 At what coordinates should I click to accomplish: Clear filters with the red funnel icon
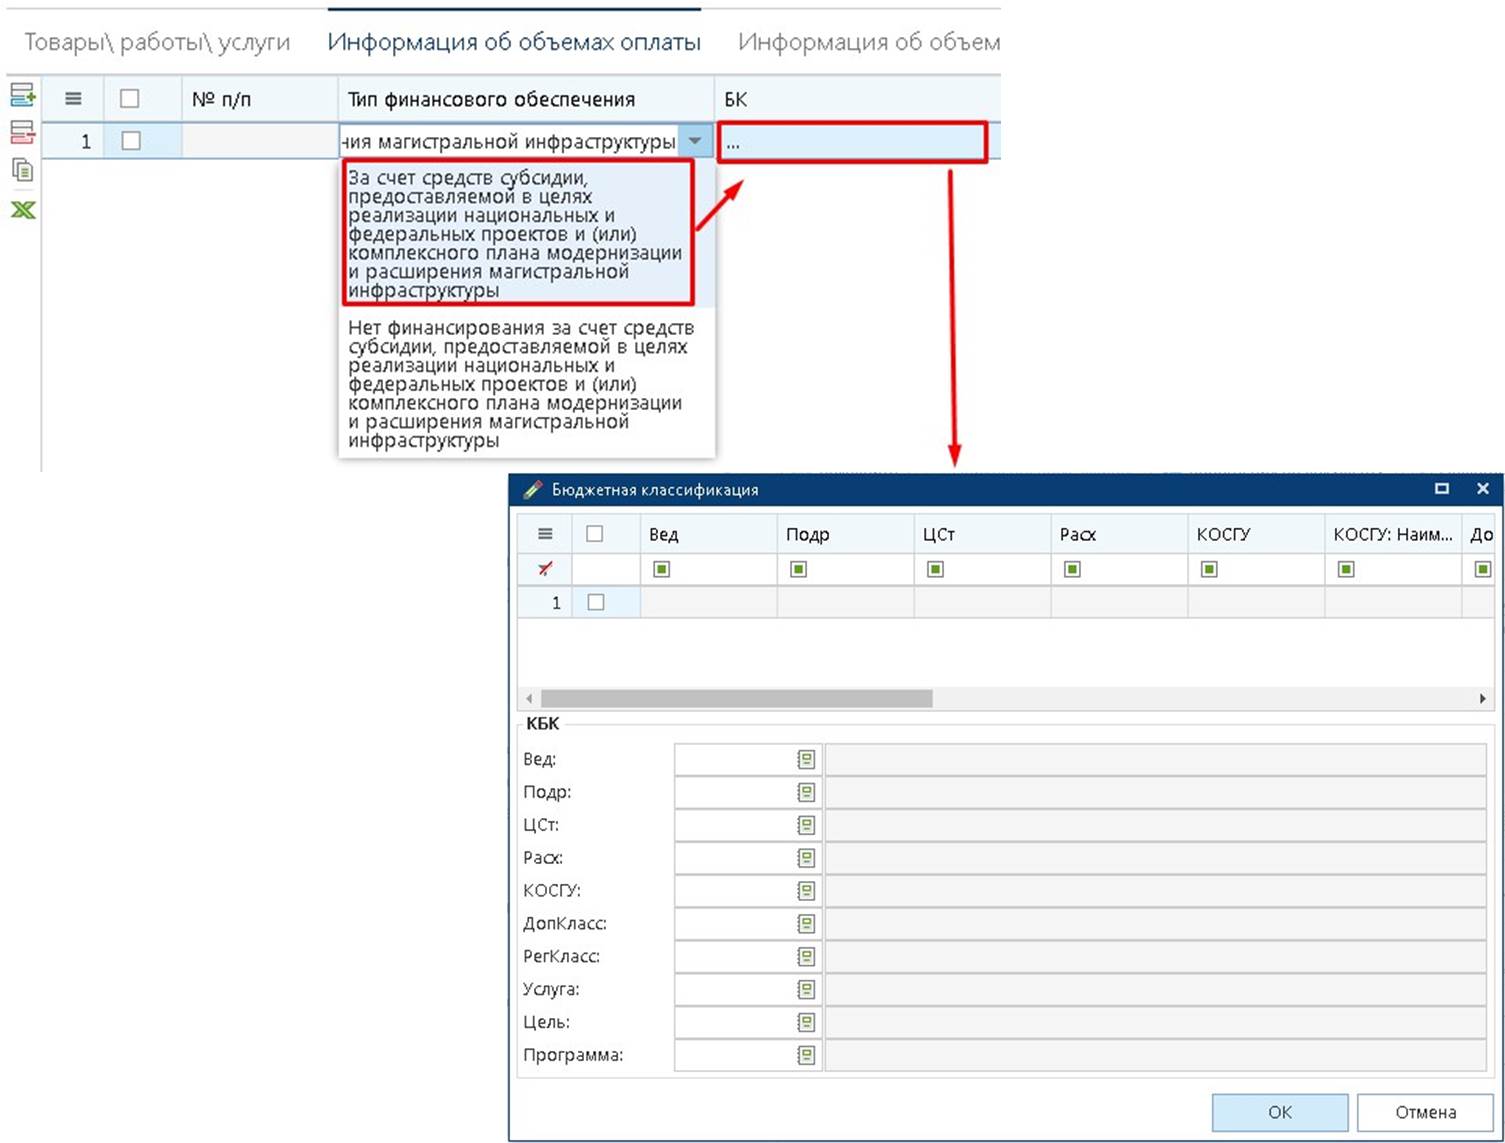coord(545,569)
